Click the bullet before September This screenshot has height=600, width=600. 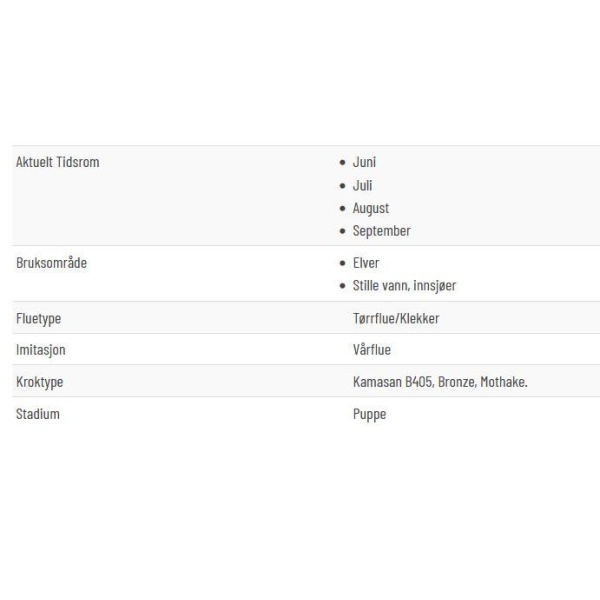[x=342, y=231]
